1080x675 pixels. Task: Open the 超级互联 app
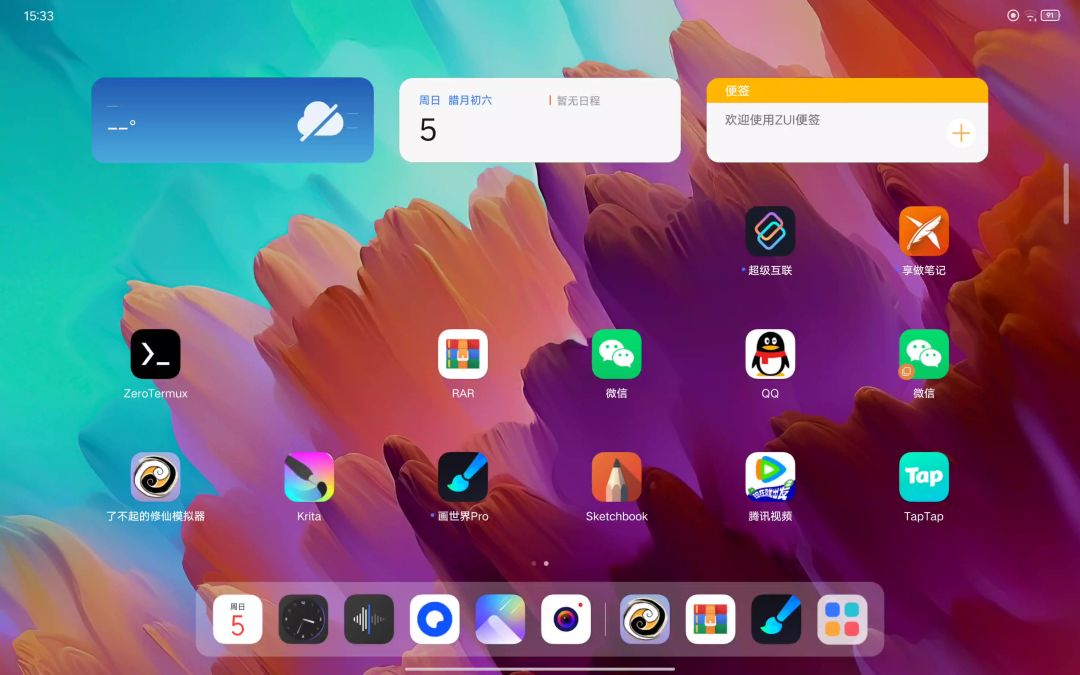pos(770,232)
